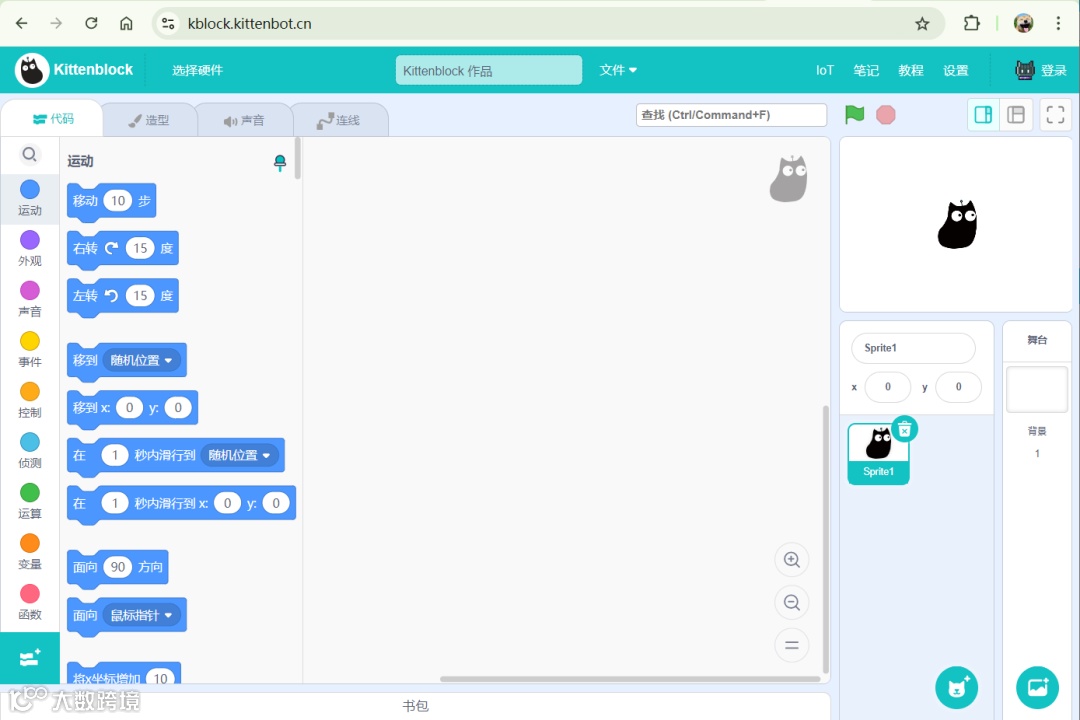Open the 笔记 notes menu item
1080x720 pixels.
(866, 70)
